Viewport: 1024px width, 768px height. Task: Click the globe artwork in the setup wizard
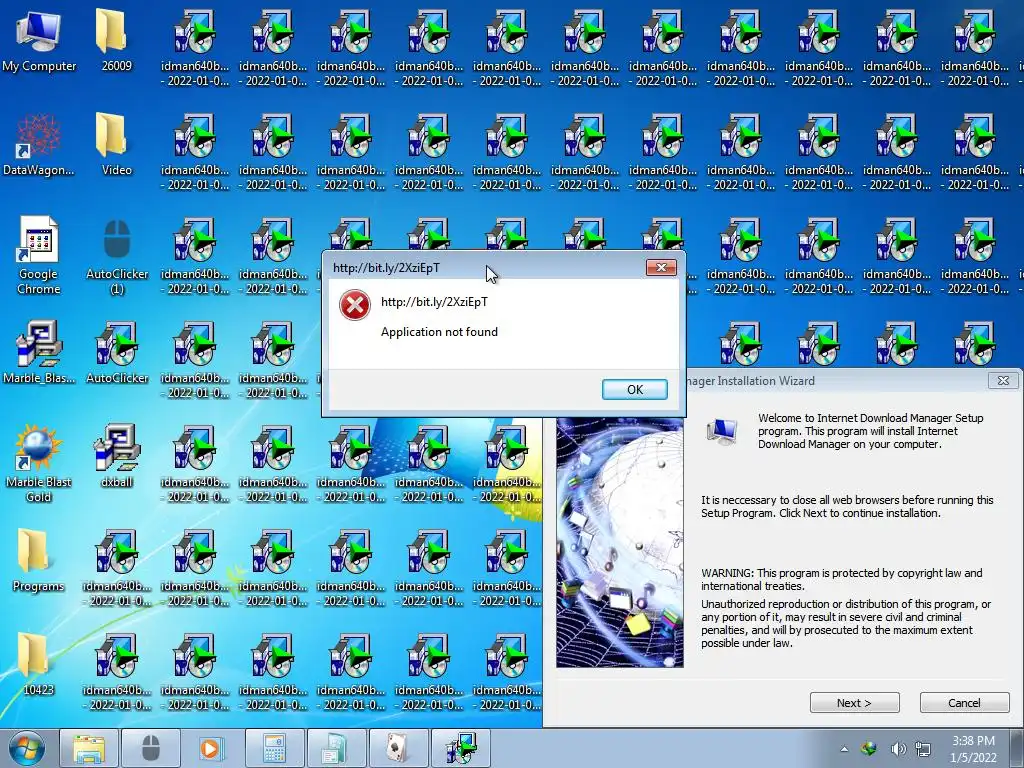coord(620,543)
